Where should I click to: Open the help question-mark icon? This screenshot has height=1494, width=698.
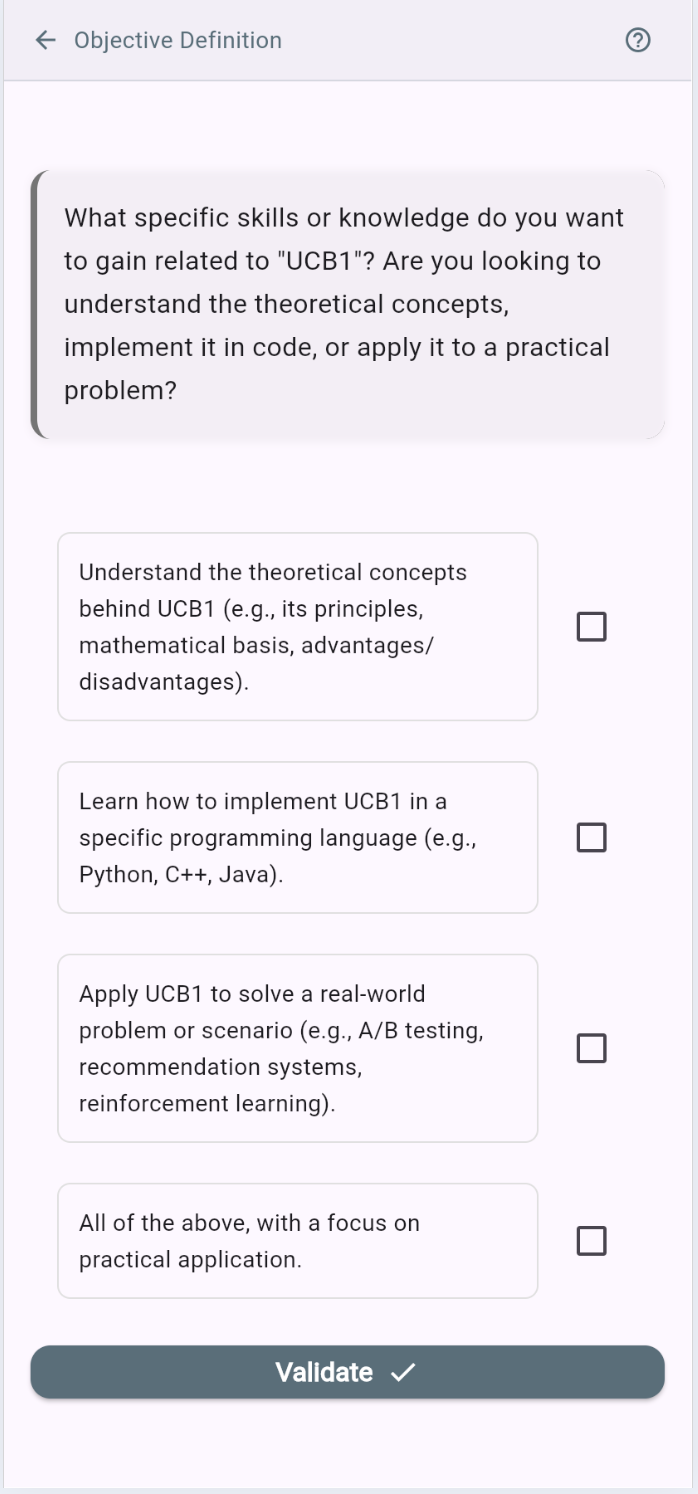[637, 40]
